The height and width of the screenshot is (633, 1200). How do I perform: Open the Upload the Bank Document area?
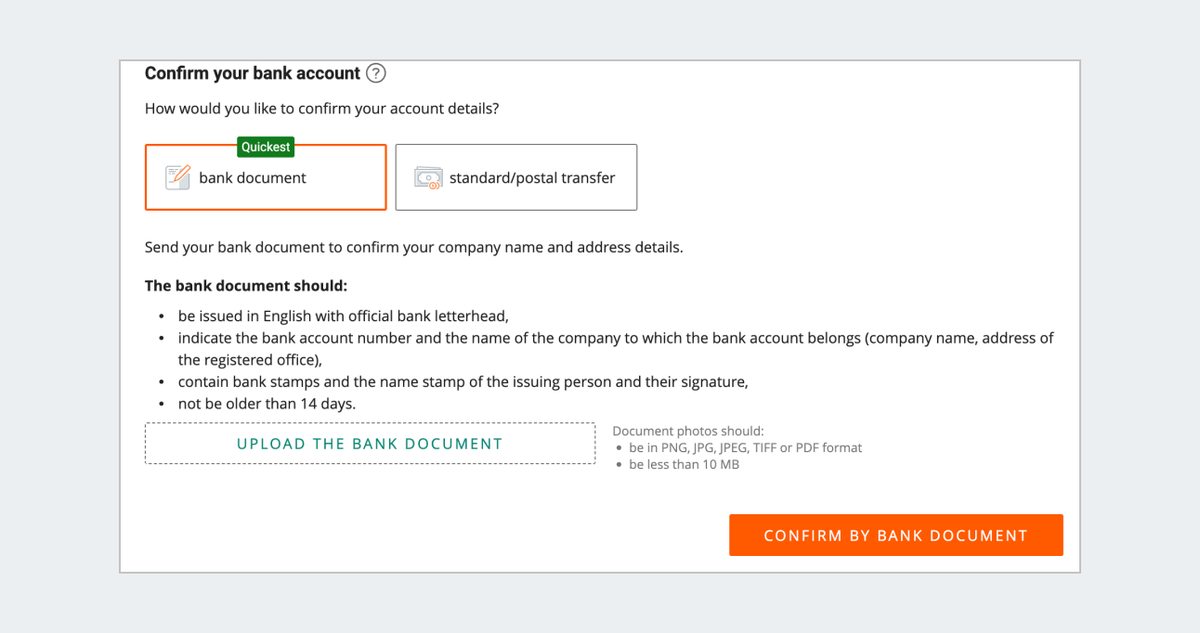coord(370,443)
